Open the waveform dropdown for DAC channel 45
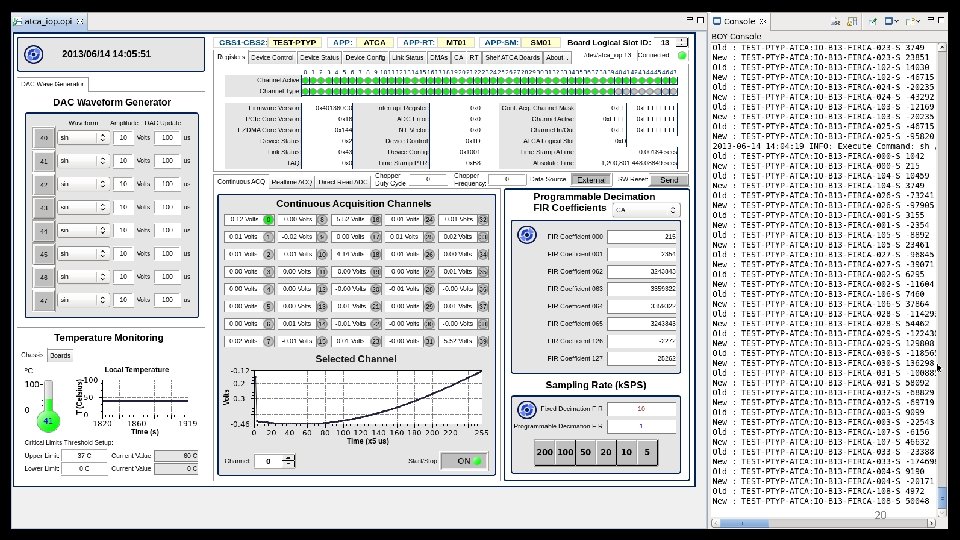The image size is (960, 540). coord(83,253)
